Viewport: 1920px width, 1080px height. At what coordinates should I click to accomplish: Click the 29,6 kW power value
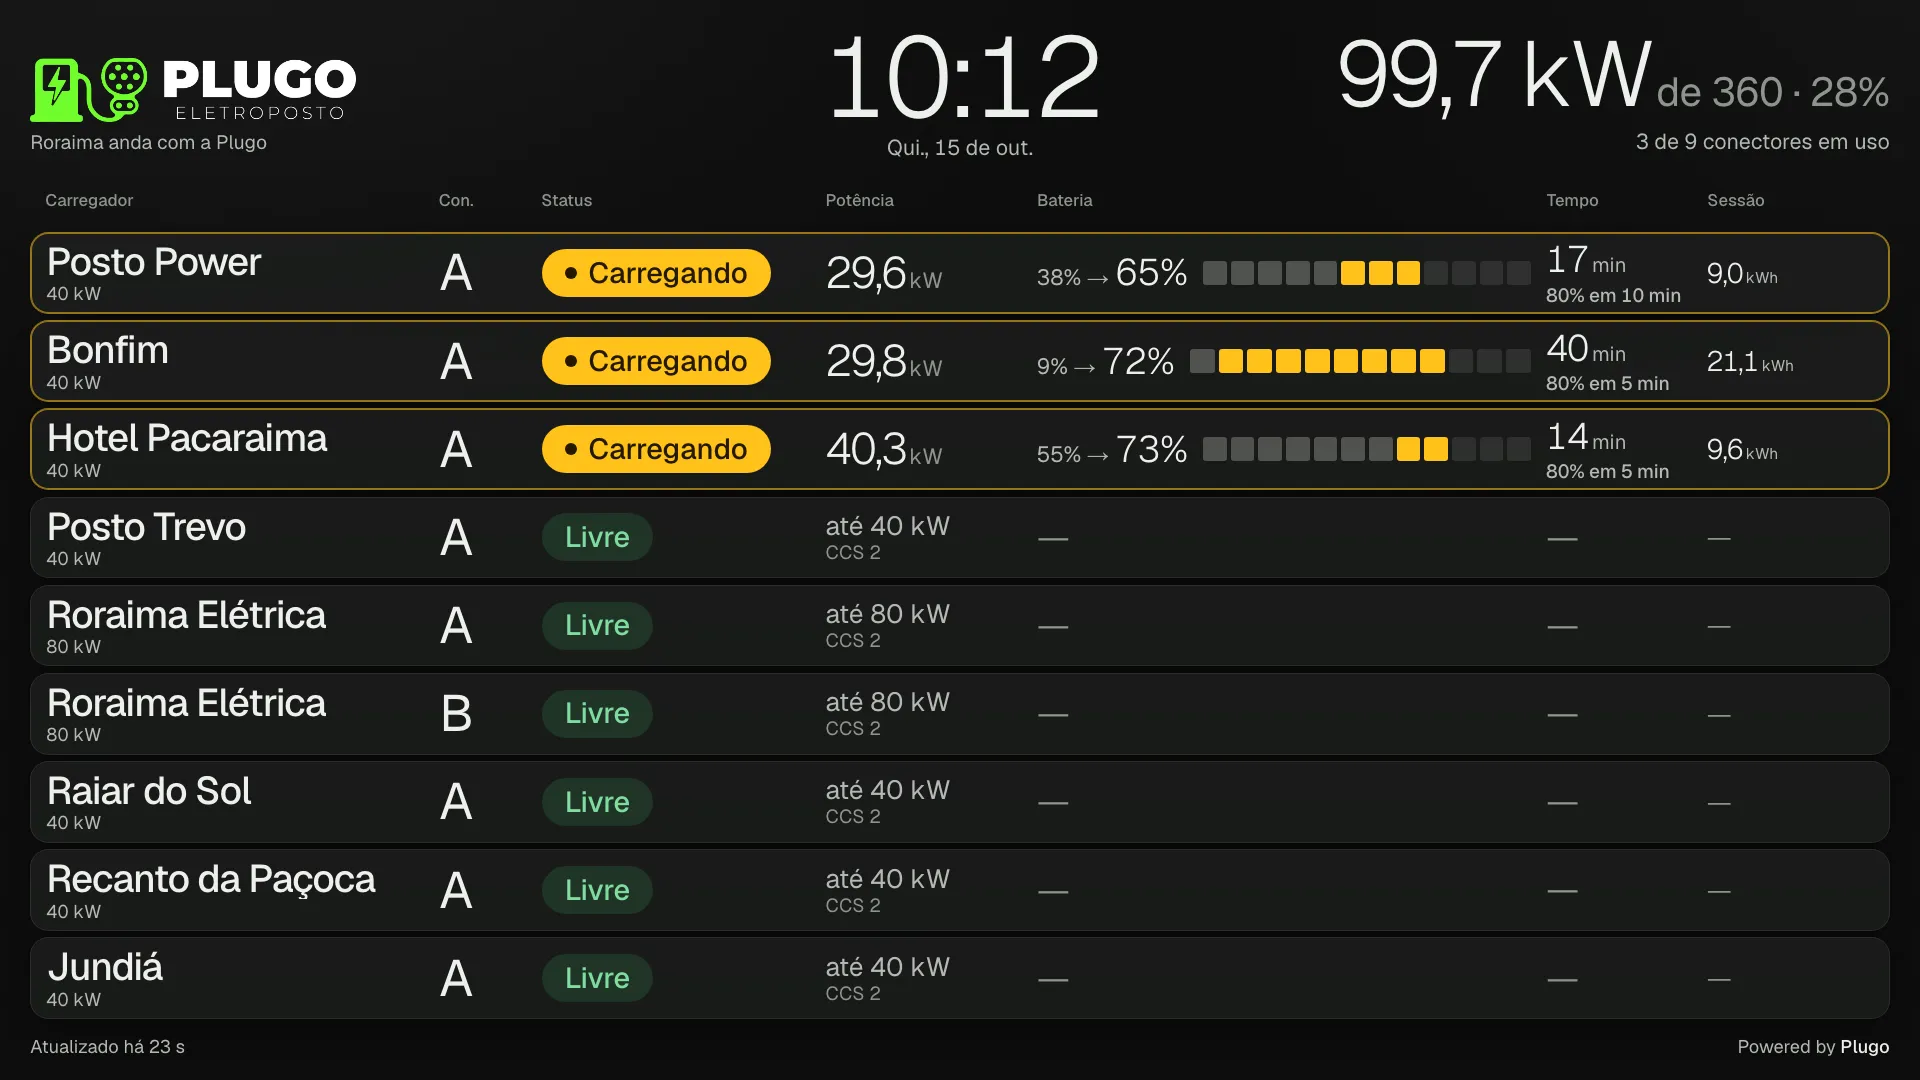click(x=884, y=273)
